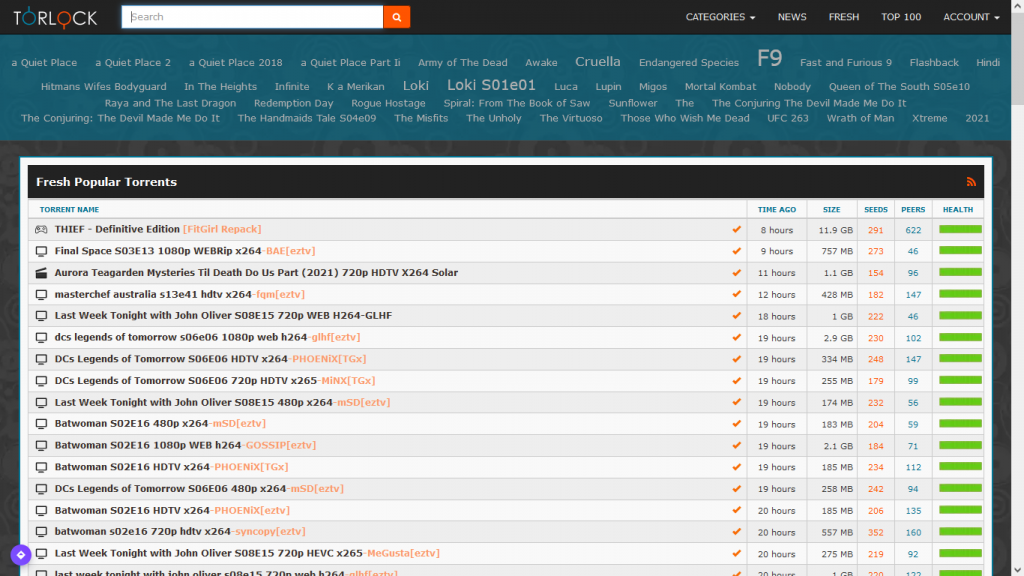Open the THIEF - Definitive Edition torrent
This screenshot has width=1024, height=576.
pyautogui.click(x=157, y=229)
